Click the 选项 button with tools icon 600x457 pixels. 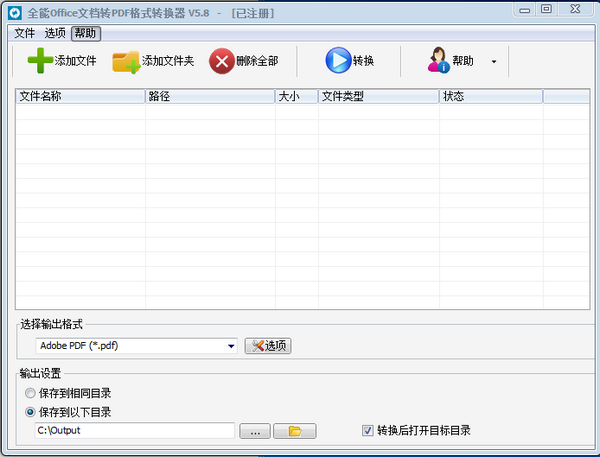coord(268,346)
